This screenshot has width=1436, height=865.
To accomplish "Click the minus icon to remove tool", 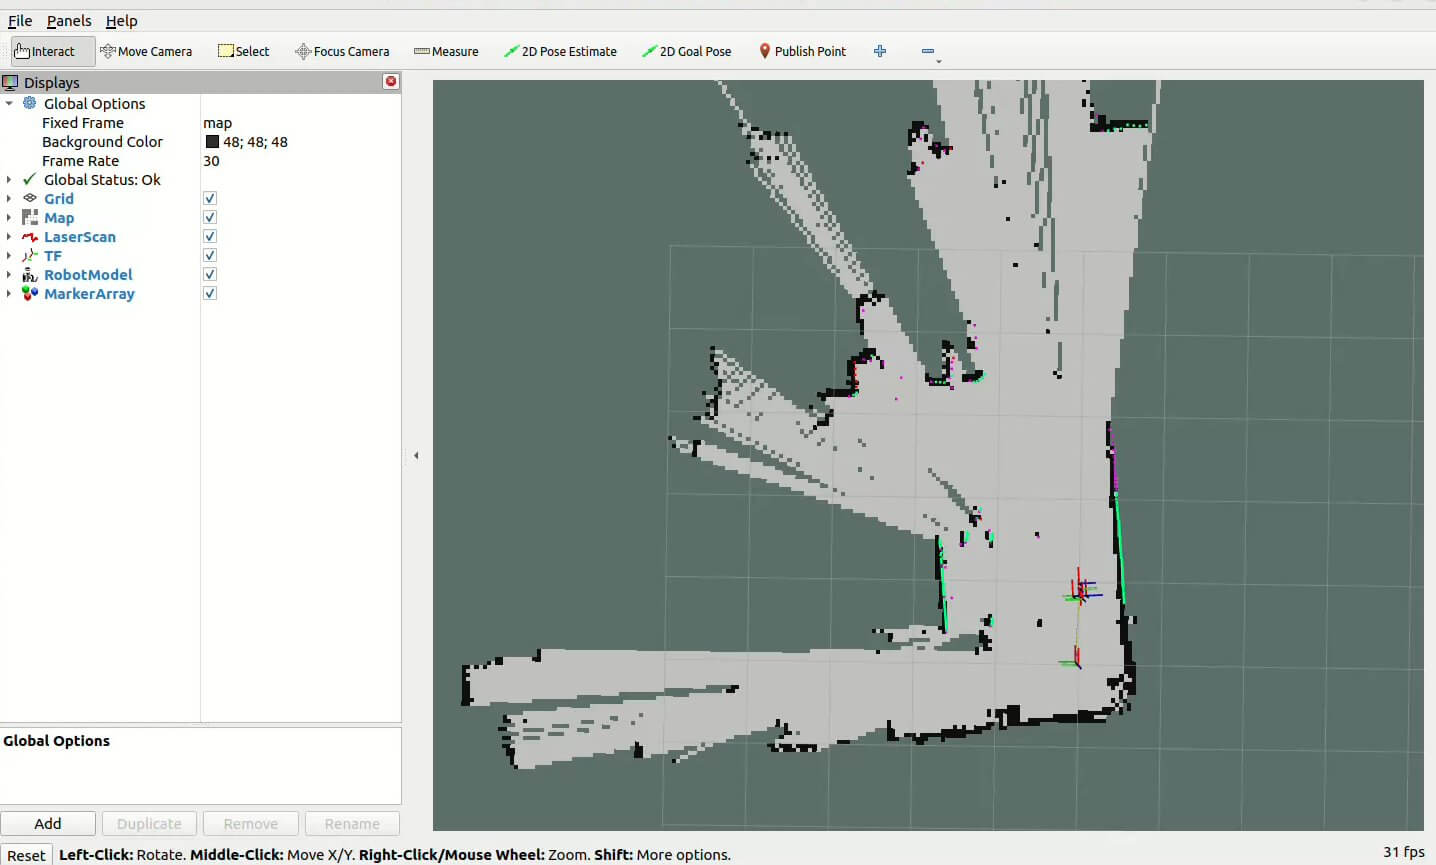I will (x=928, y=51).
